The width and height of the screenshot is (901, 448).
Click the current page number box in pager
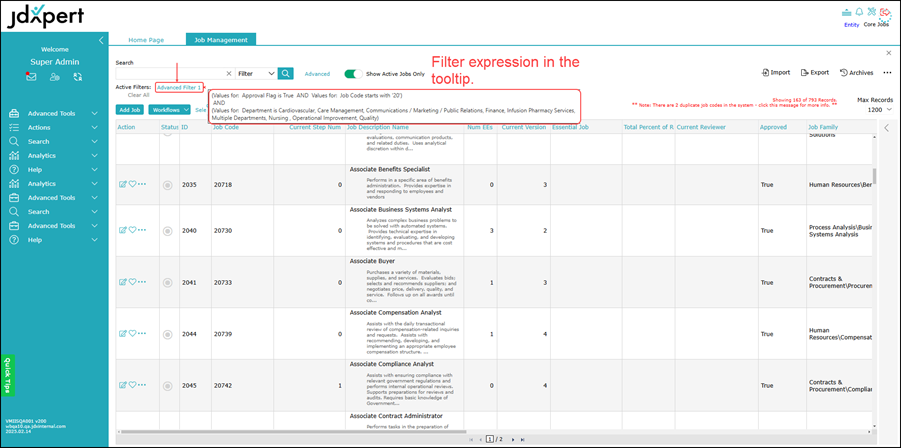[x=490, y=439]
